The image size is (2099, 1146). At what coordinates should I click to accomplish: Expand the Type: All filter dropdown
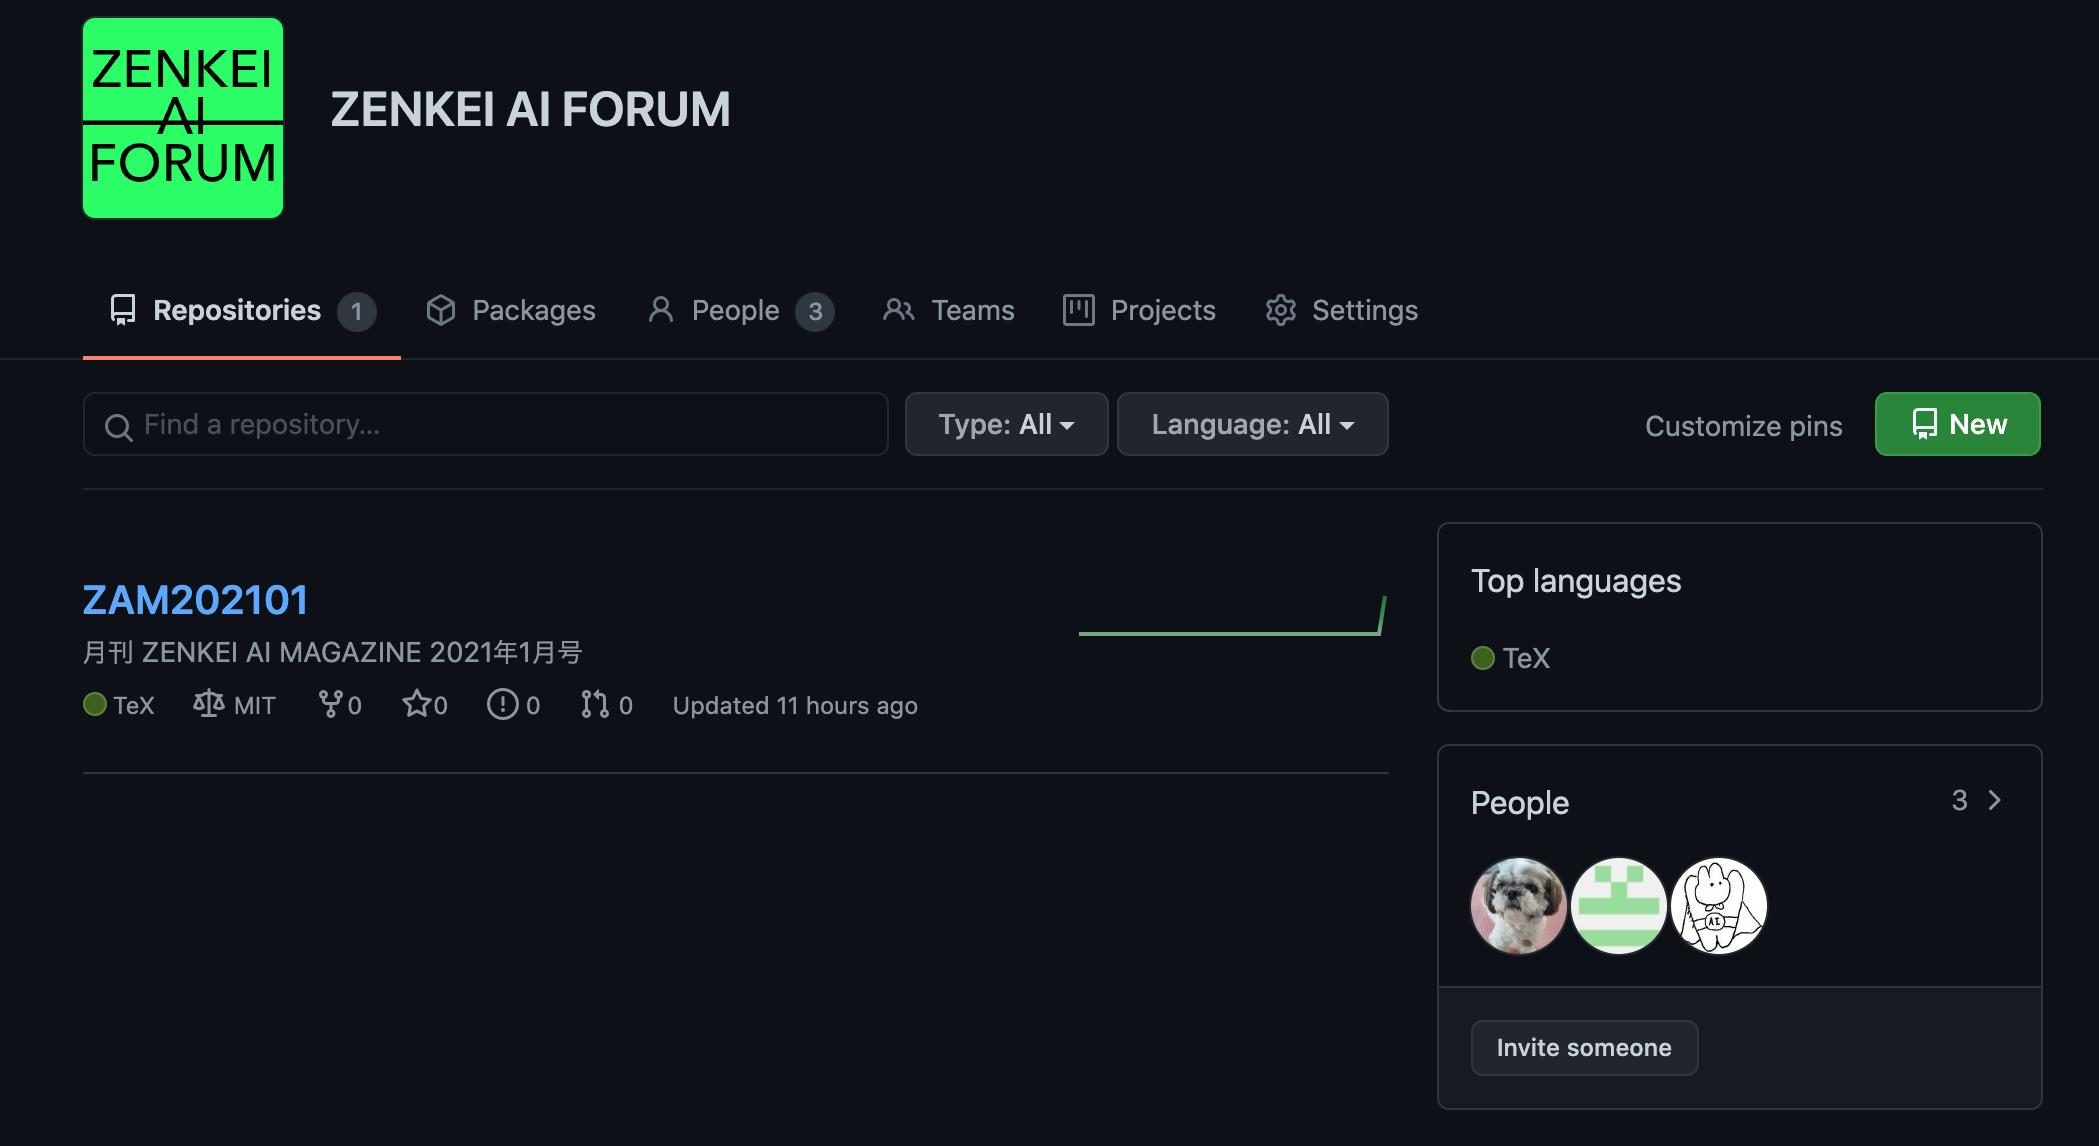coord(1006,424)
